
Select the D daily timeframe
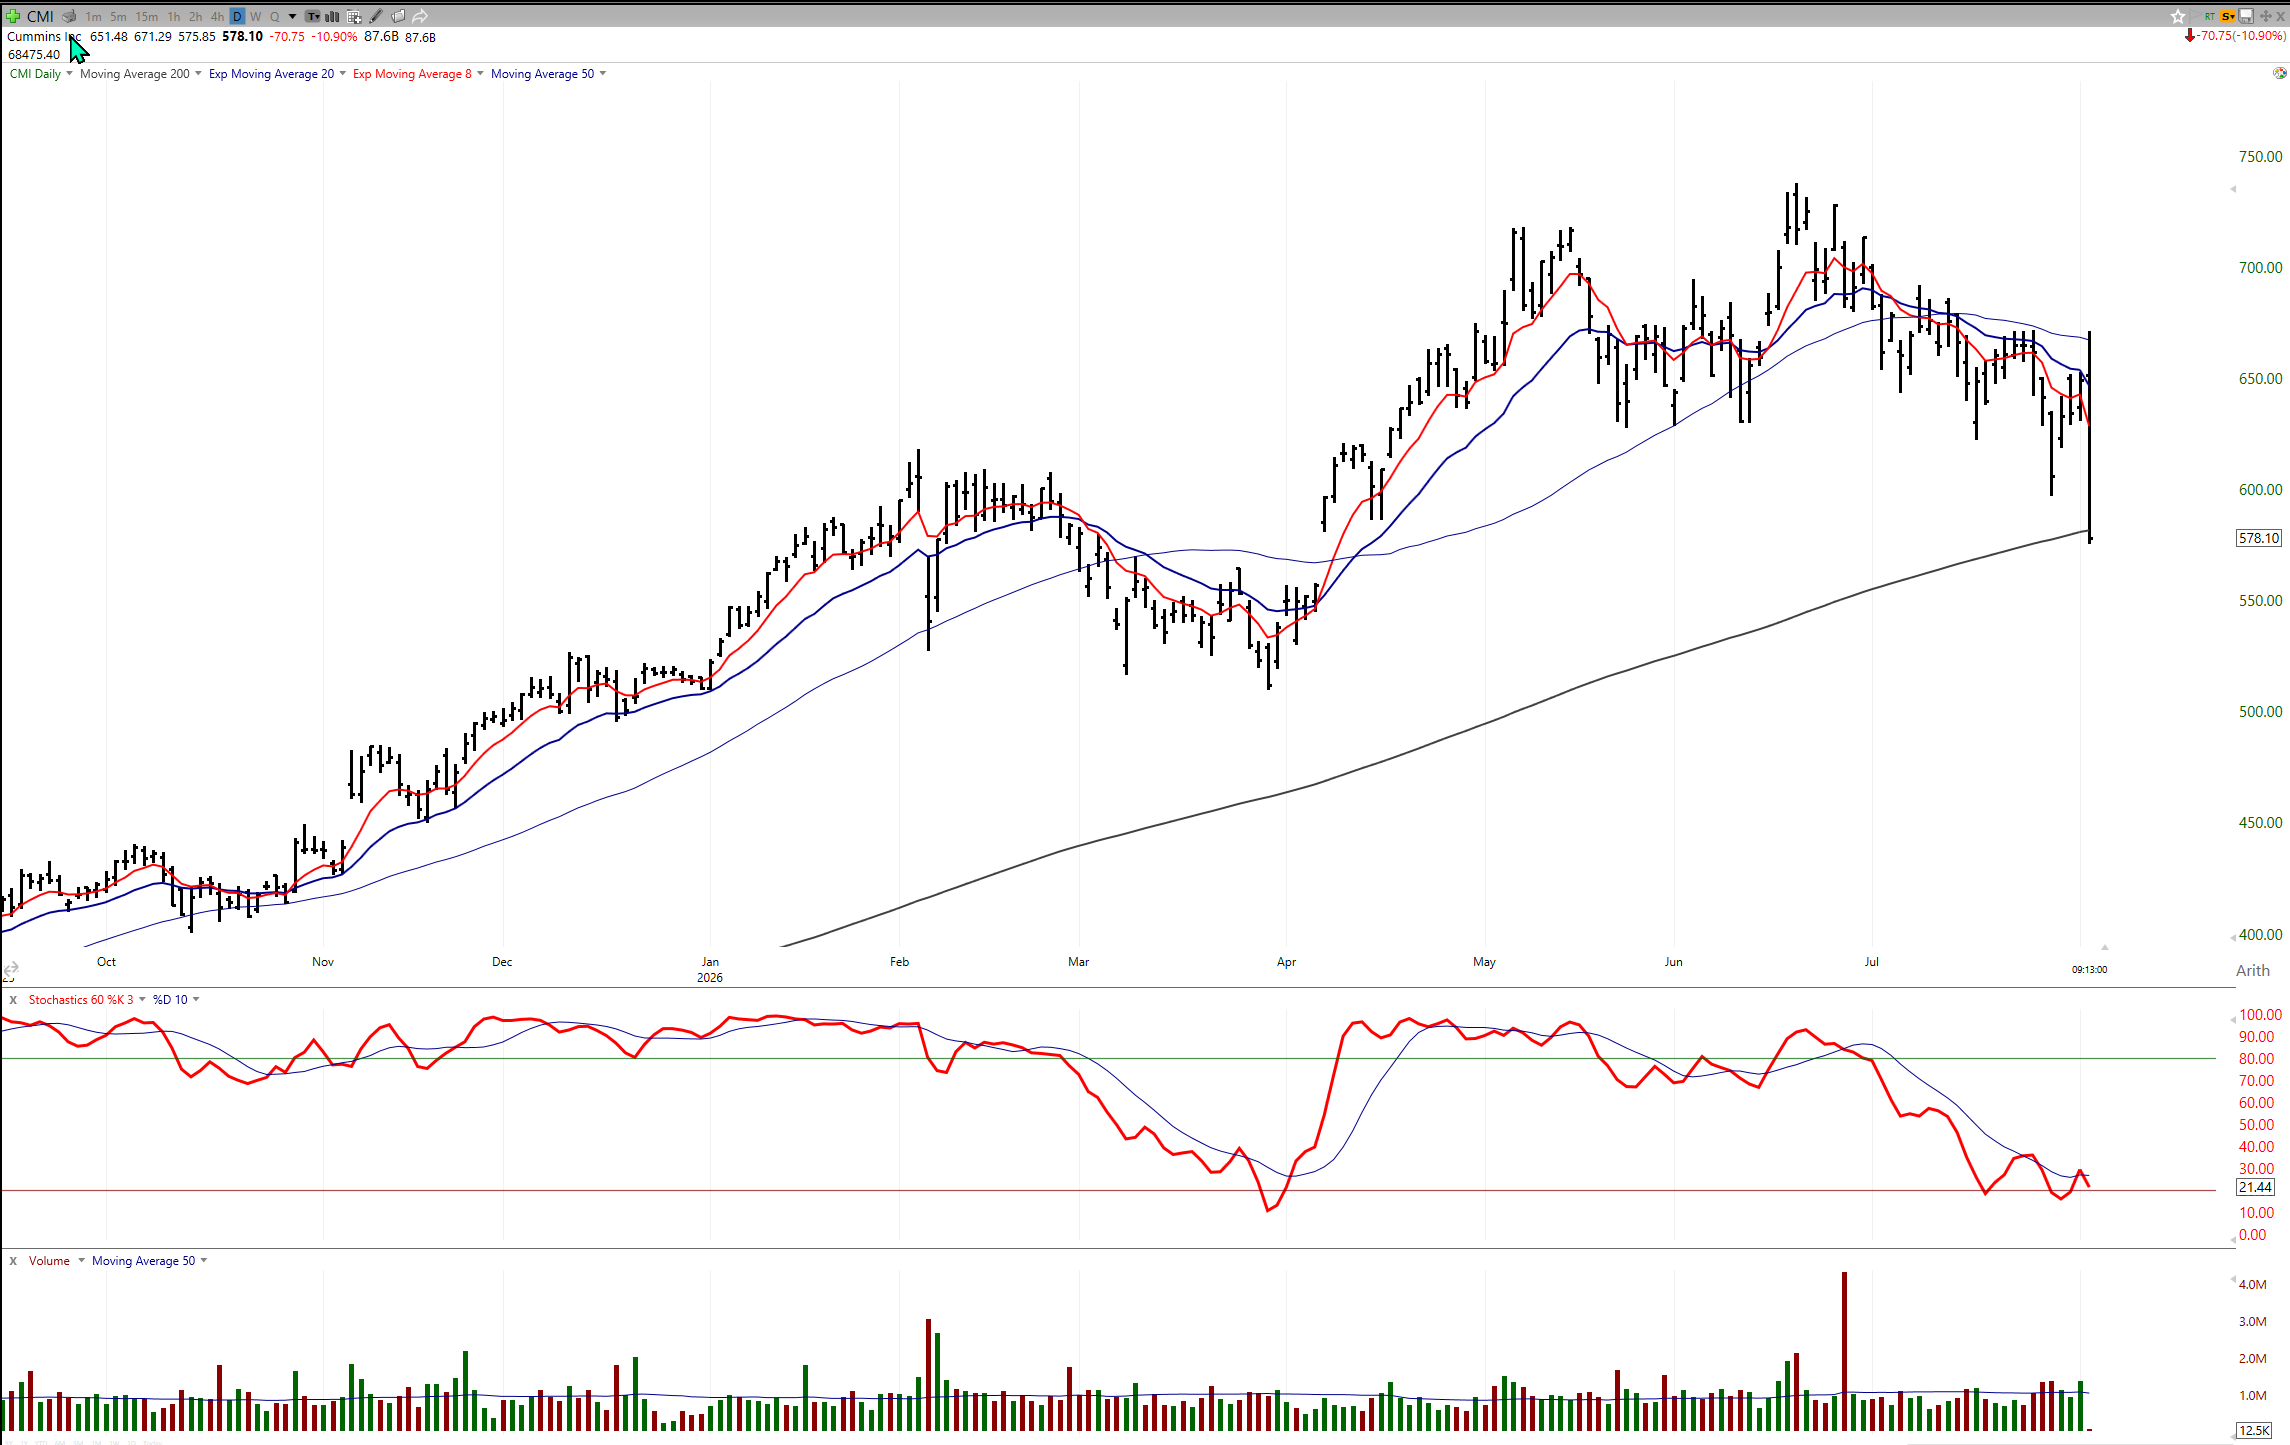pos(237,16)
